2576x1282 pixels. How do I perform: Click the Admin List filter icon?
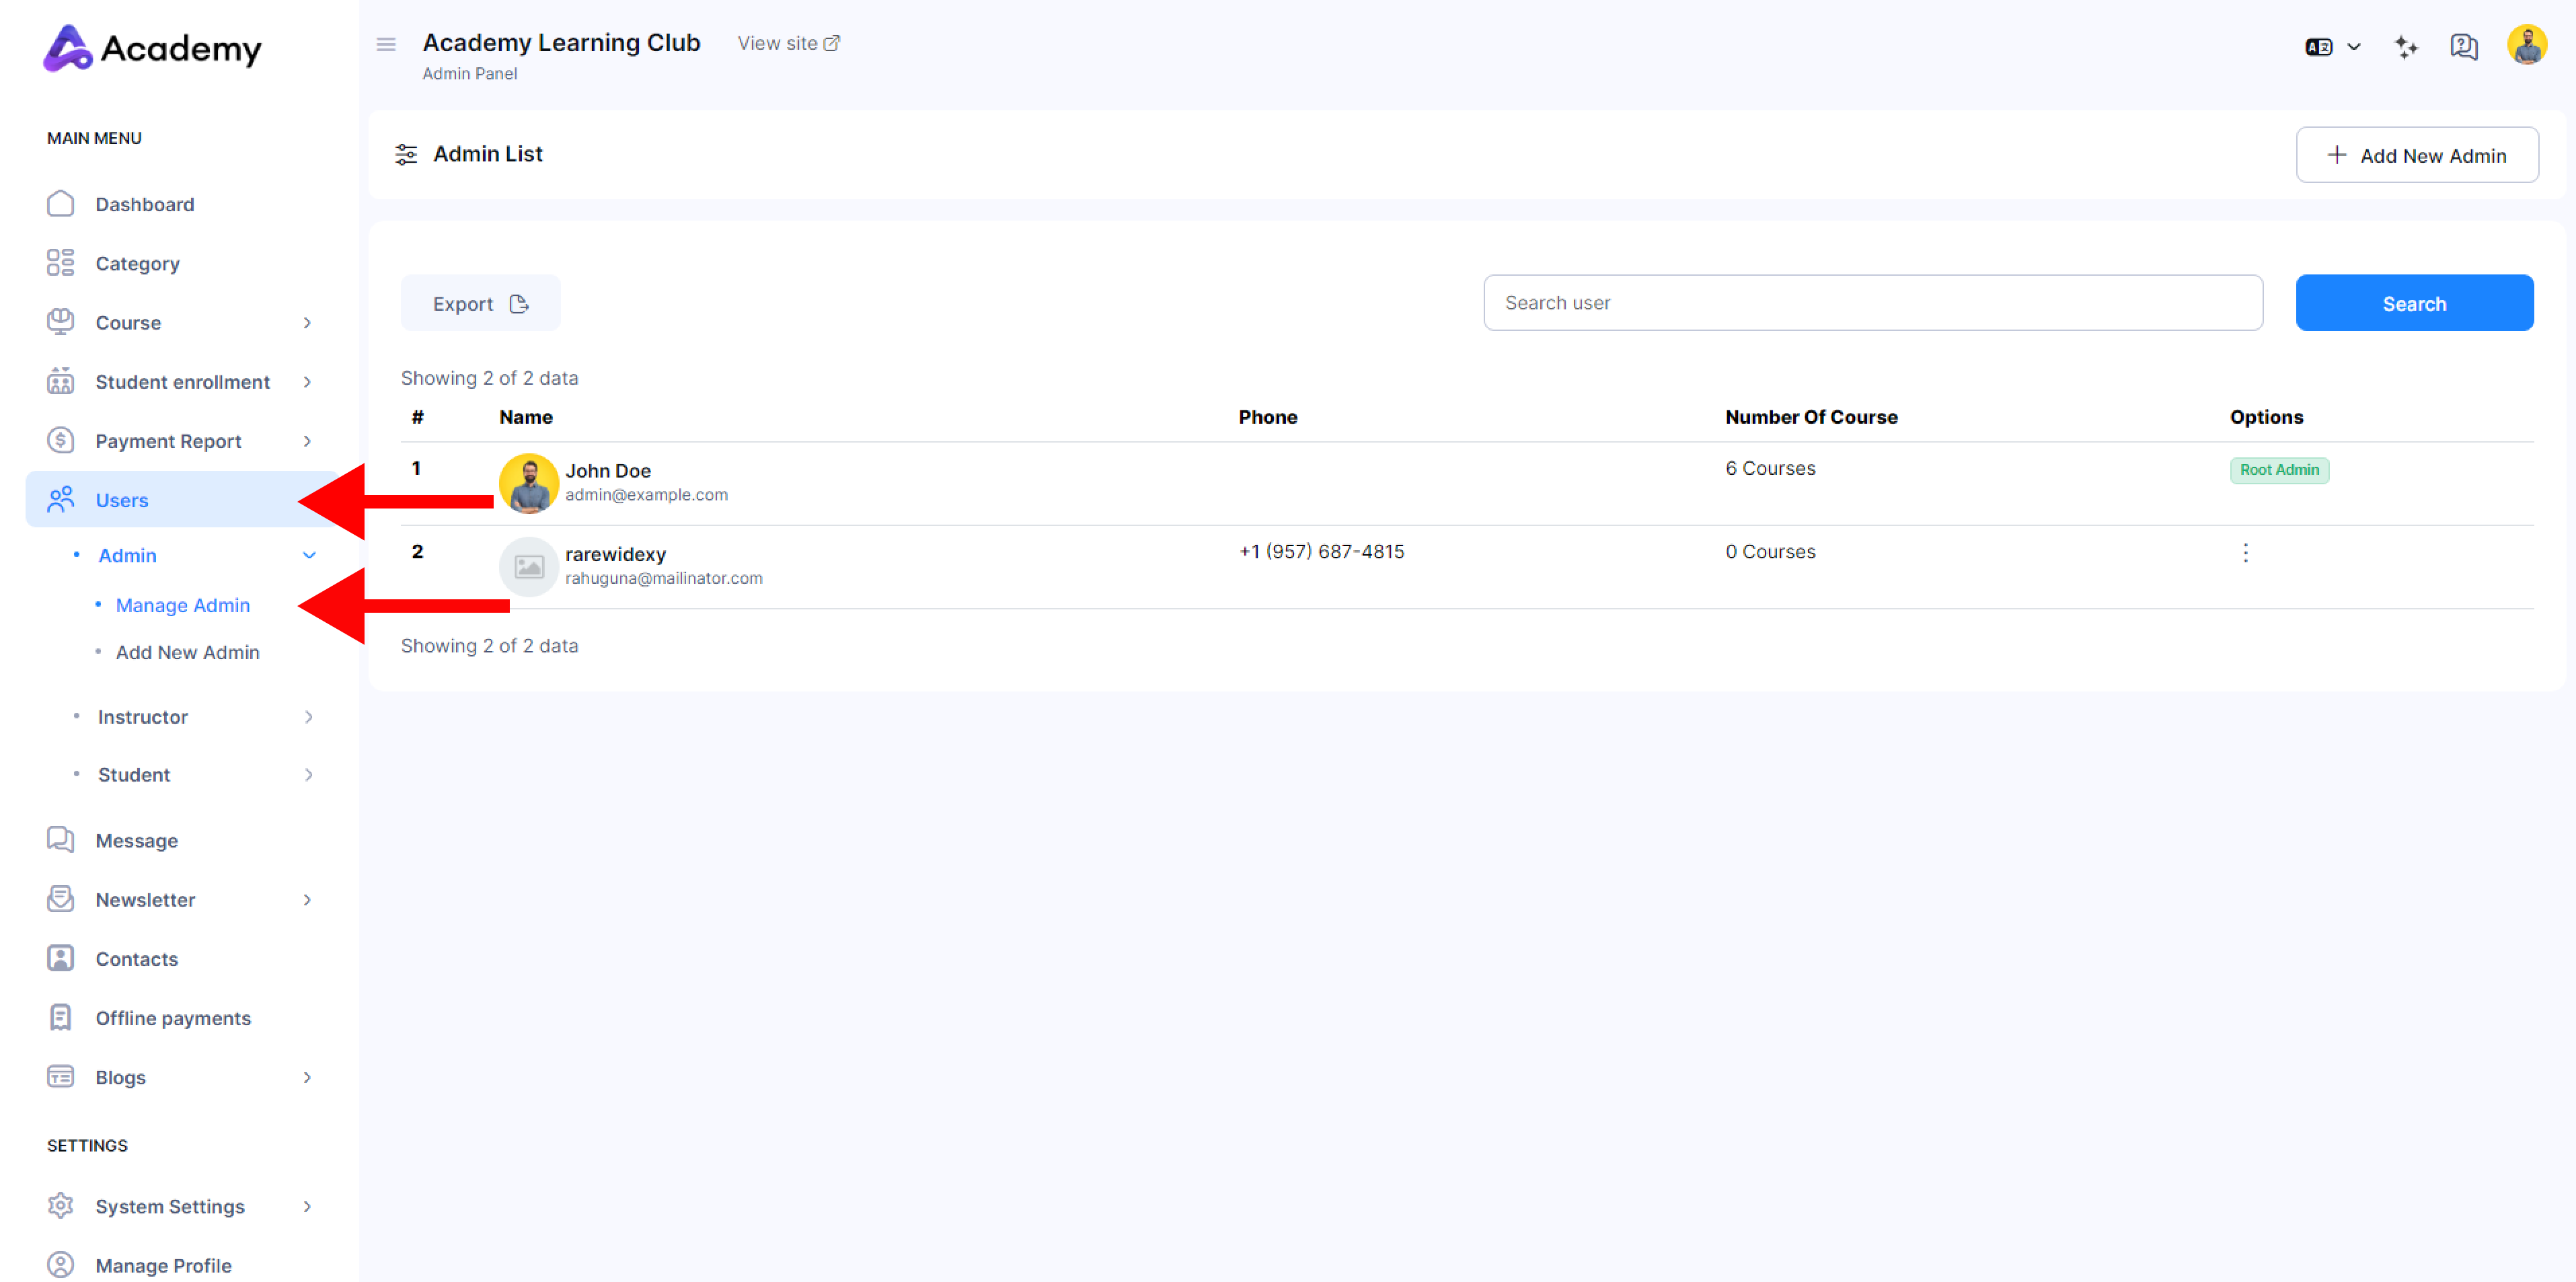(x=406, y=154)
